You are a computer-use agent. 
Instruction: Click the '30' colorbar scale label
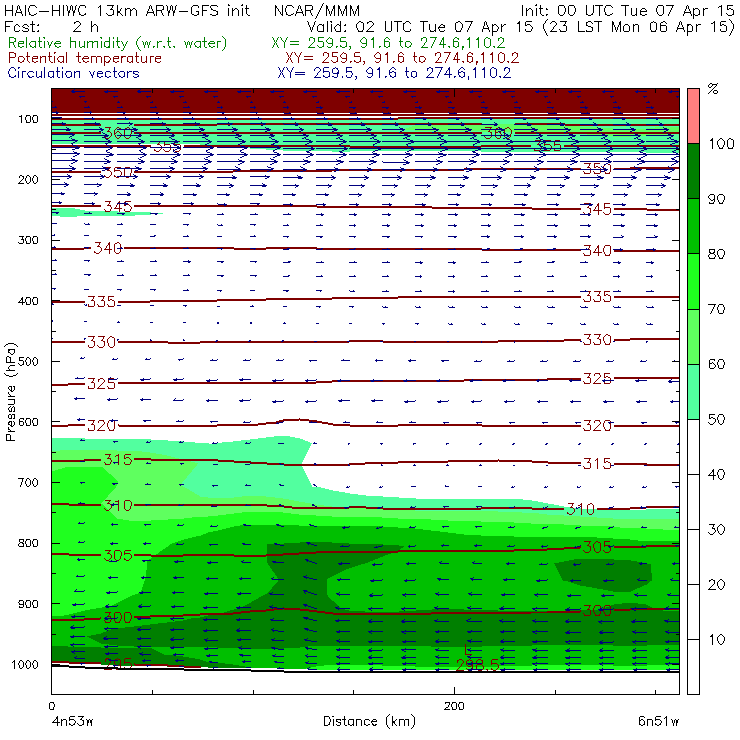[x=716, y=530]
